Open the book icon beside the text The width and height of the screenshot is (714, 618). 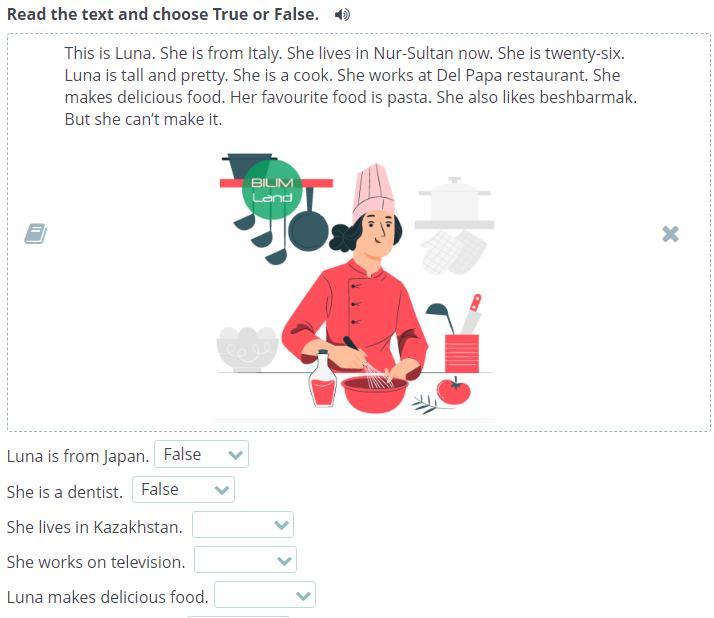(36, 234)
